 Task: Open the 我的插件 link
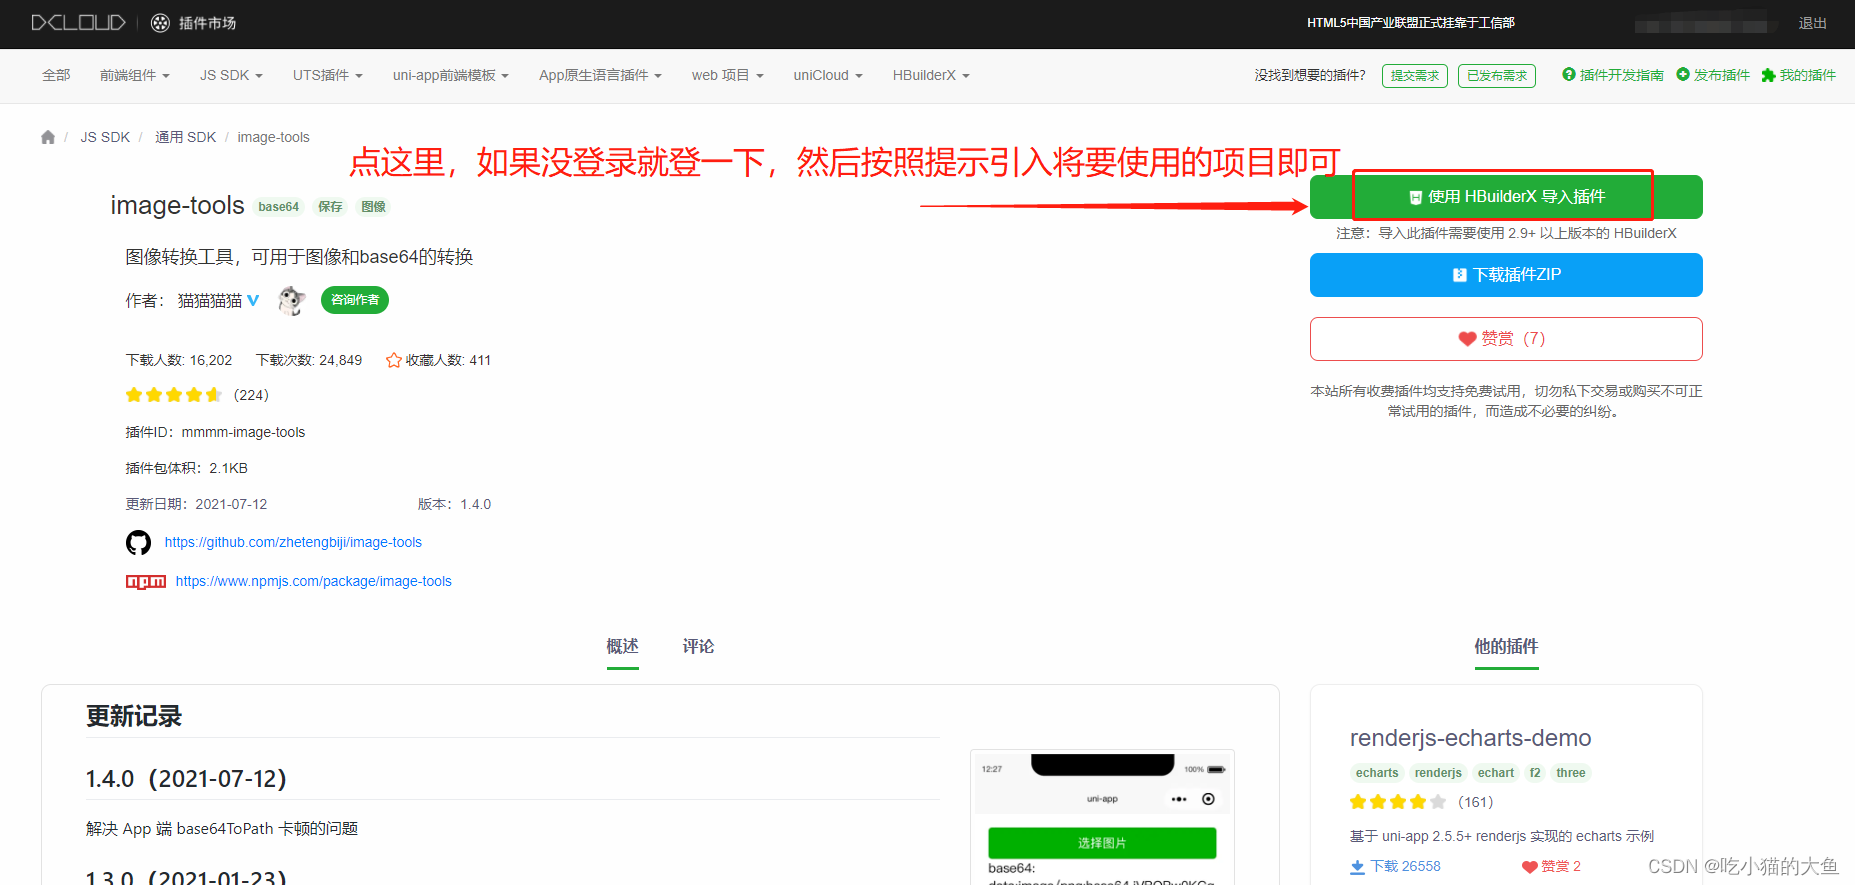[x=1808, y=75]
